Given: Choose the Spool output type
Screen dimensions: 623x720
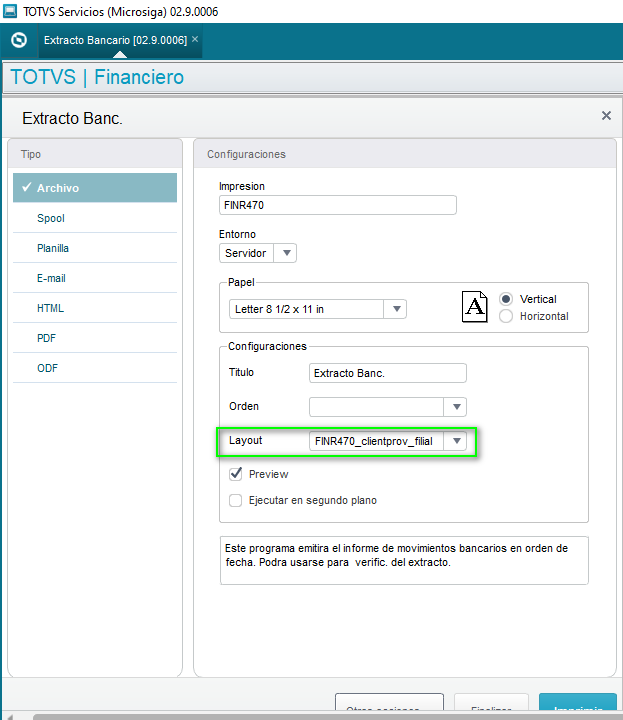Looking at the screenshot, I should point(95,218).
